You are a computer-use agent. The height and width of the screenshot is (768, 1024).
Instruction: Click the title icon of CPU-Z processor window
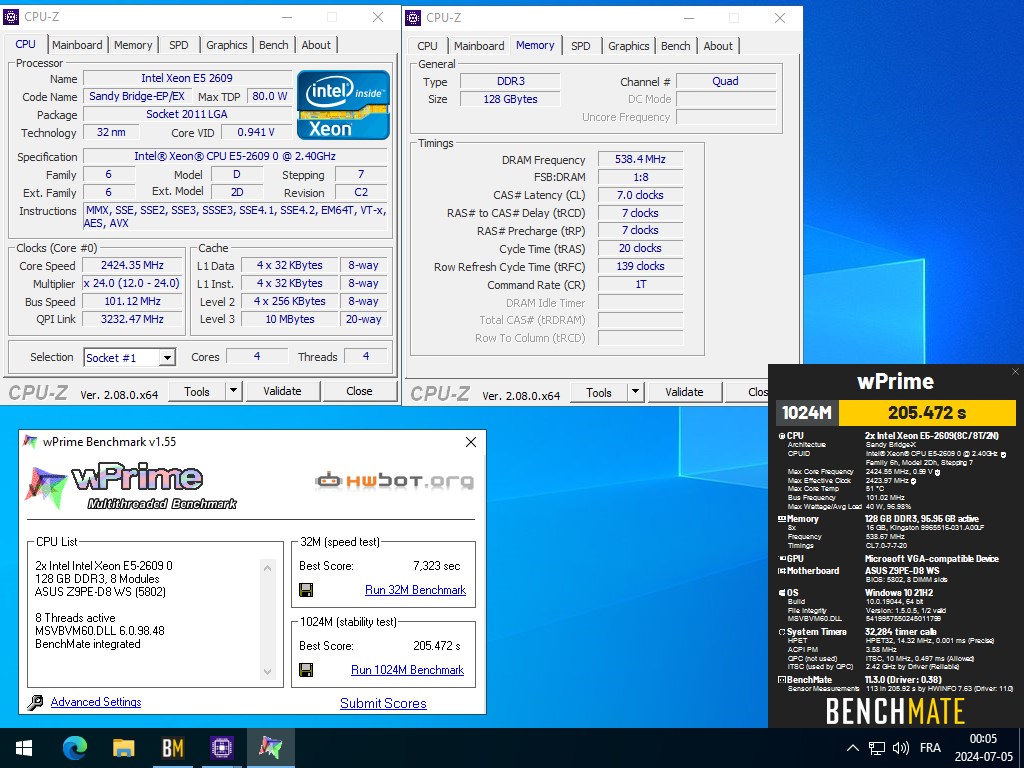pyautogui.click(x=11, y=17)
